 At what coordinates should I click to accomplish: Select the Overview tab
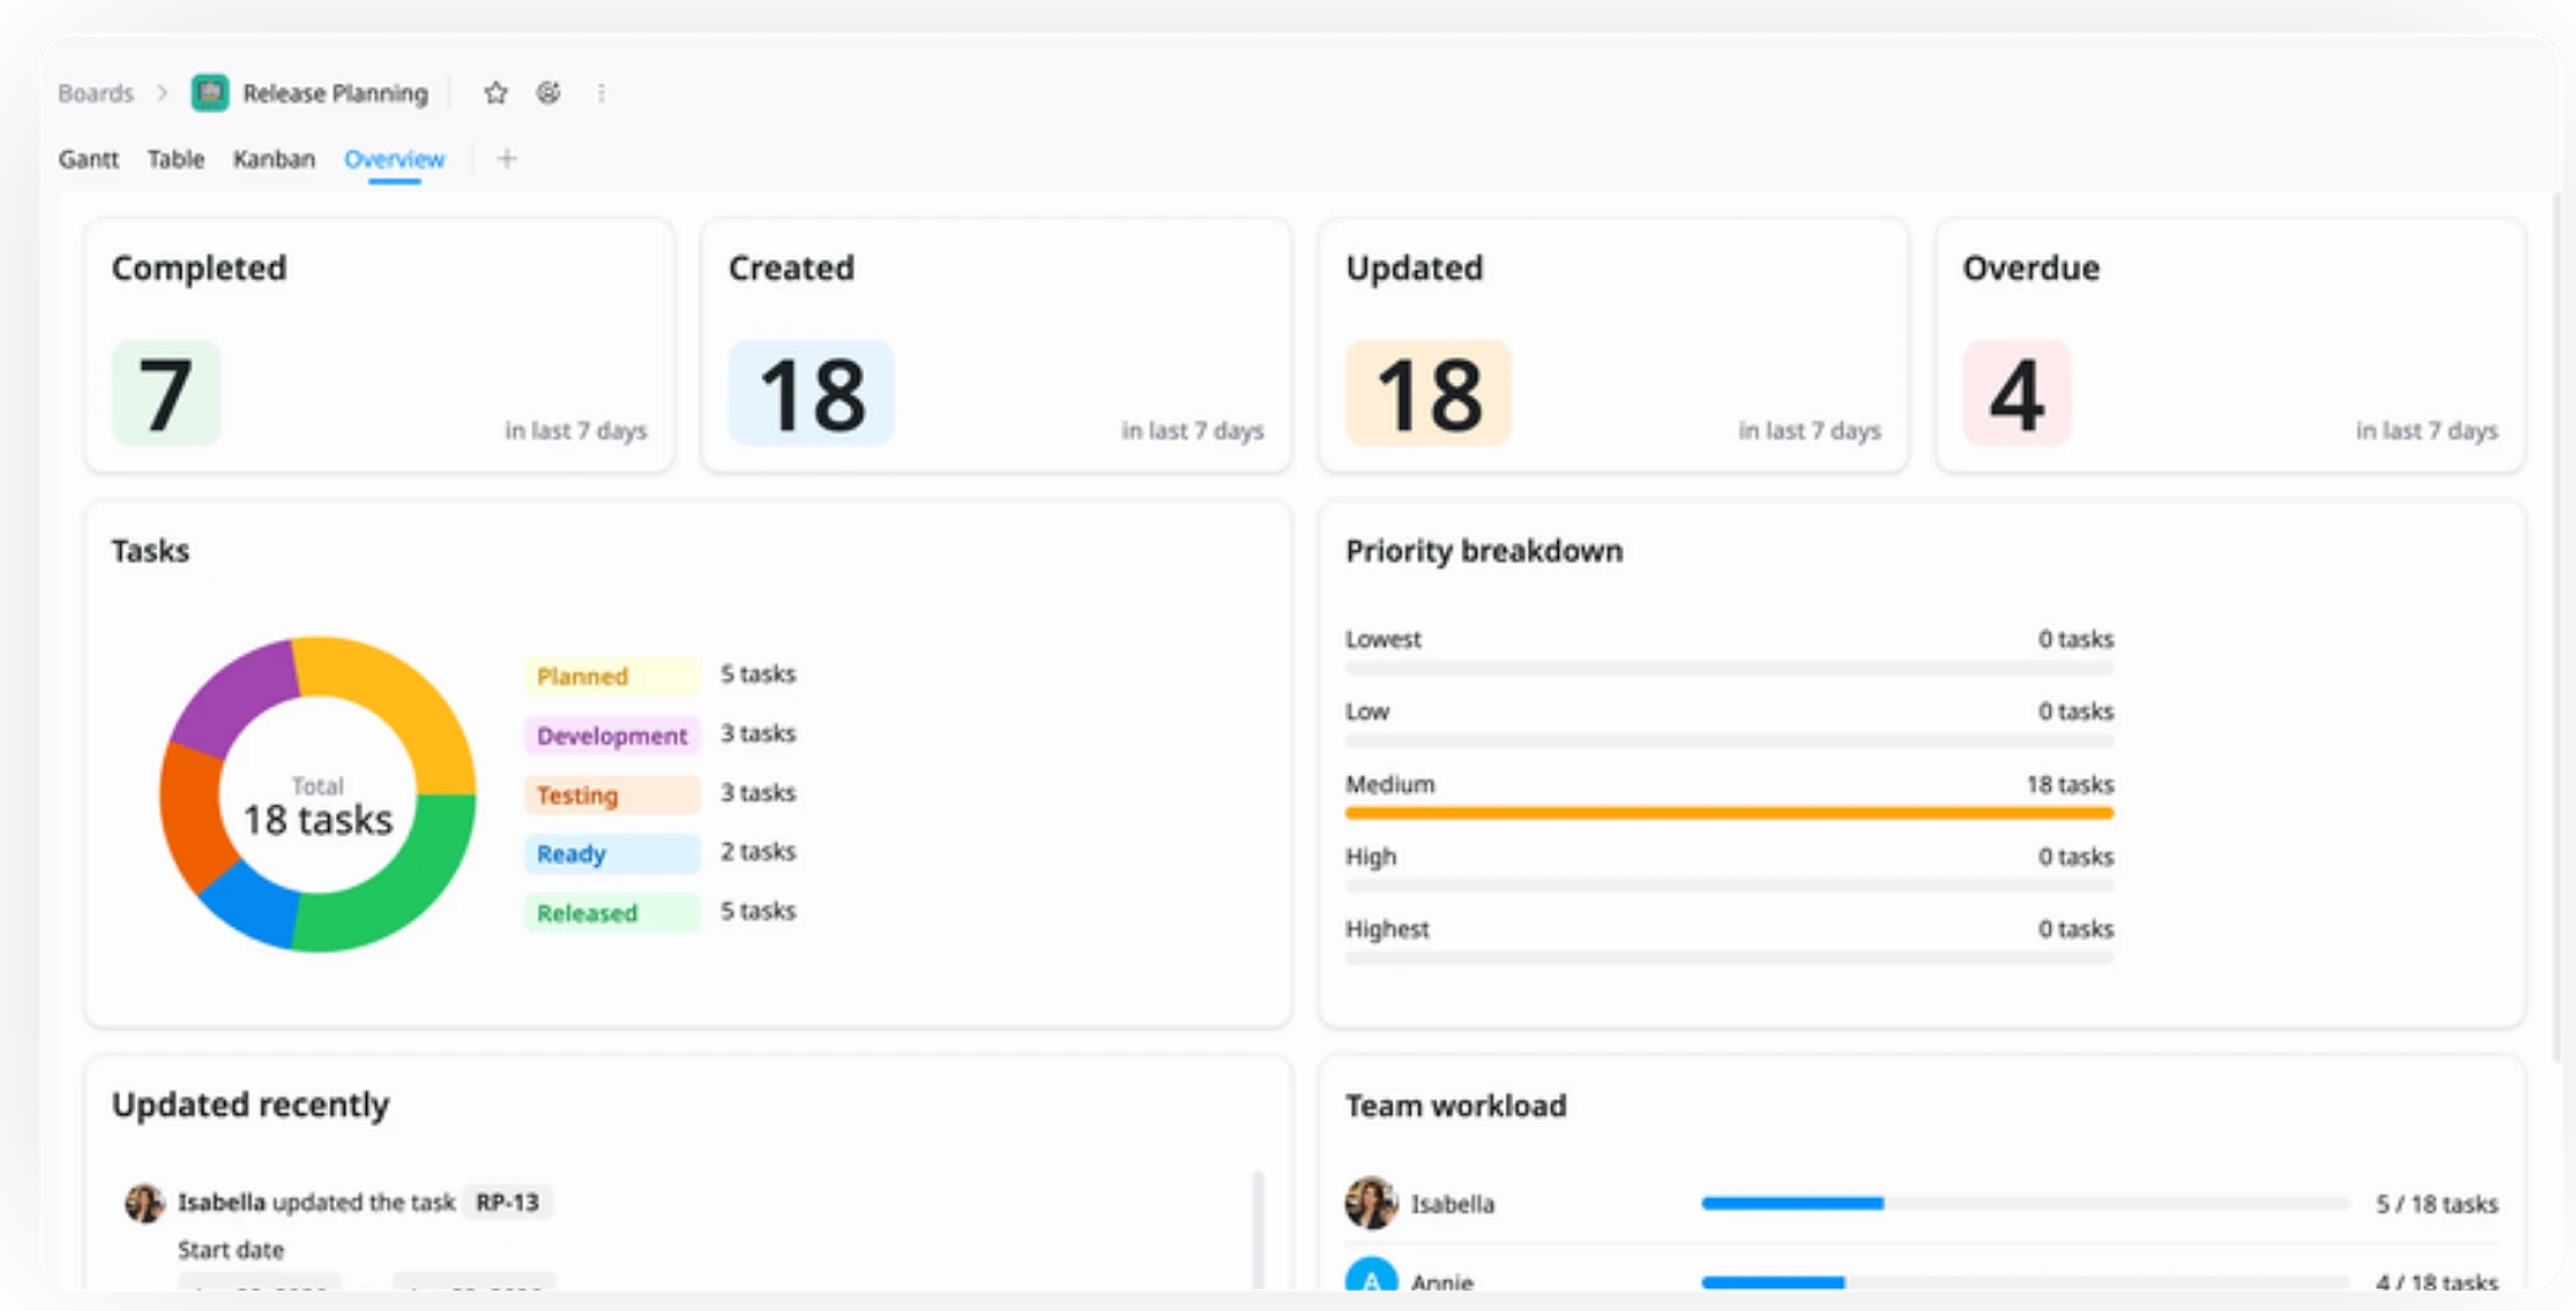pos(394,159)
